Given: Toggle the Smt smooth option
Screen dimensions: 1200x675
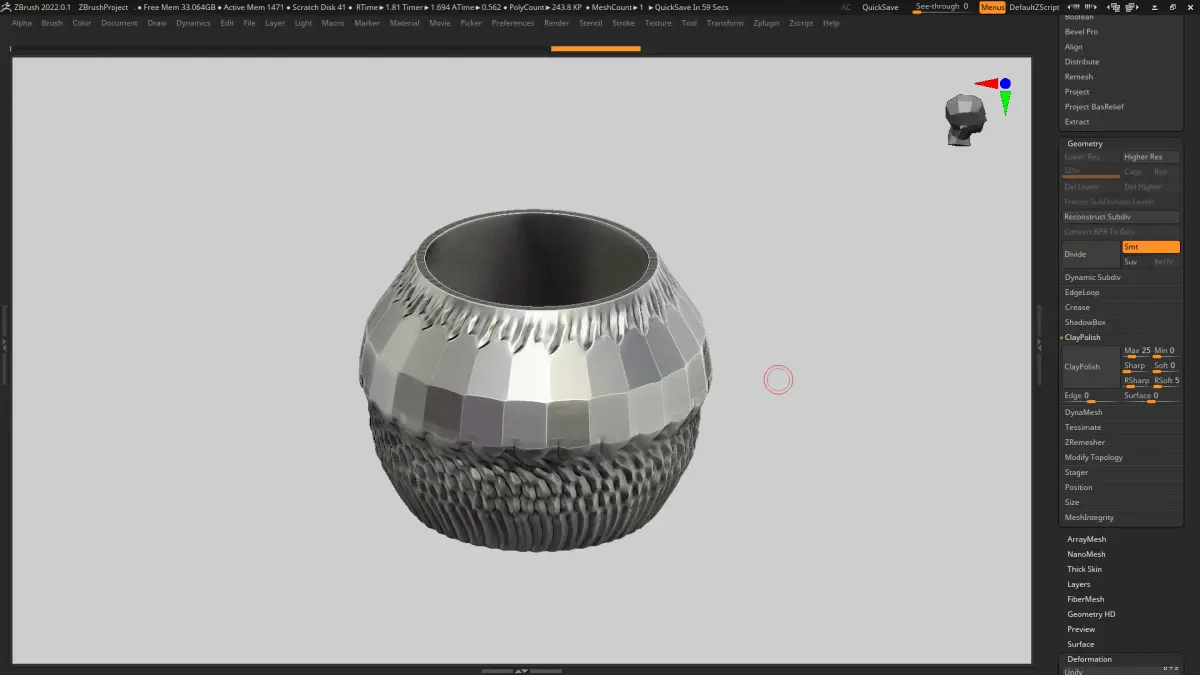Looking at the screenshot, I should (x=1150, y=247).
